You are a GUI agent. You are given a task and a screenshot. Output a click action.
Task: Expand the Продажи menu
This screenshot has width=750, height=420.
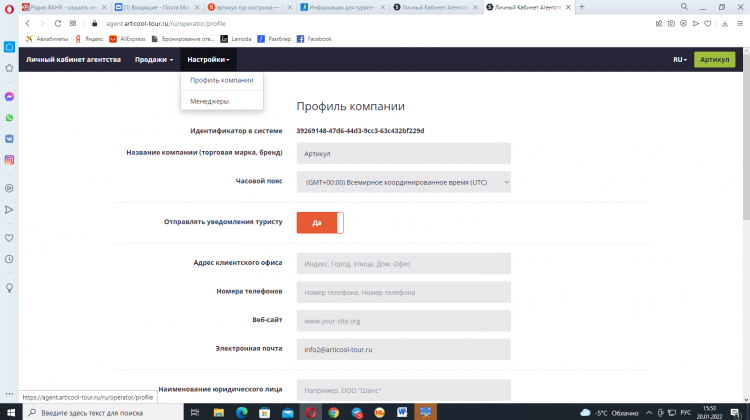coord(154,60)
